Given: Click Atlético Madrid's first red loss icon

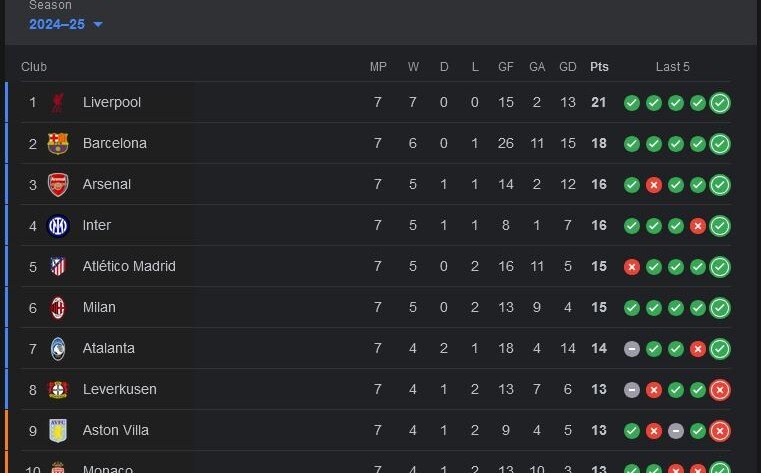Looking at the screenshot, I should [632, 266].
